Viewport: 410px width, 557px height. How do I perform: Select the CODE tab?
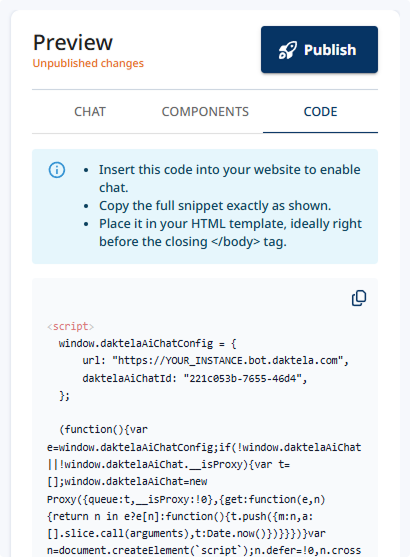point(320,112)
